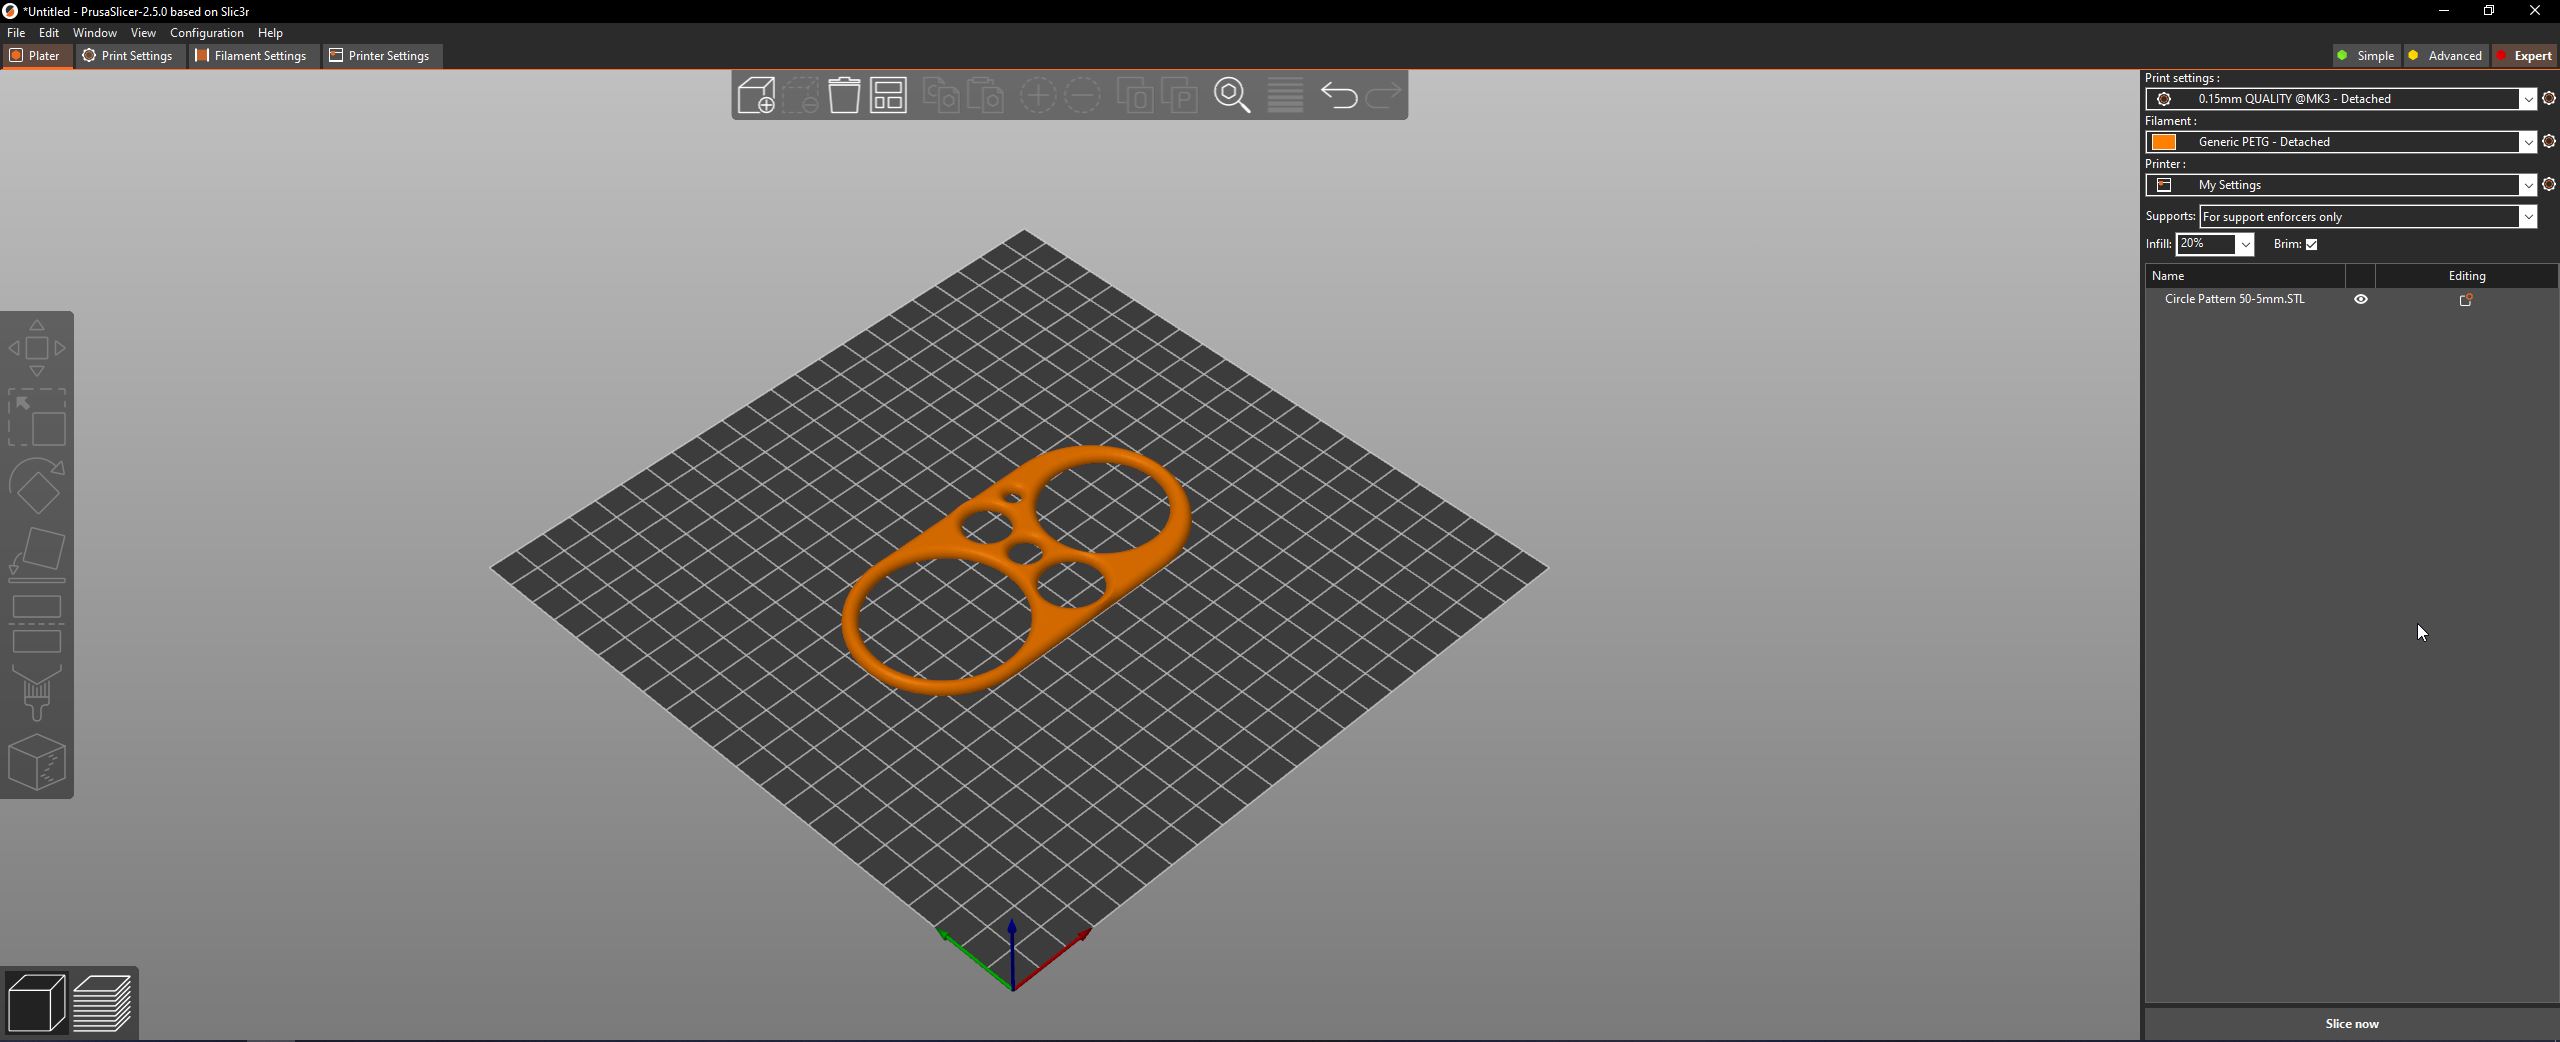The height and width of the screenshot is (1042, 2560).
Task: Click the Infill 20% input field
Action: point(2206,244)
